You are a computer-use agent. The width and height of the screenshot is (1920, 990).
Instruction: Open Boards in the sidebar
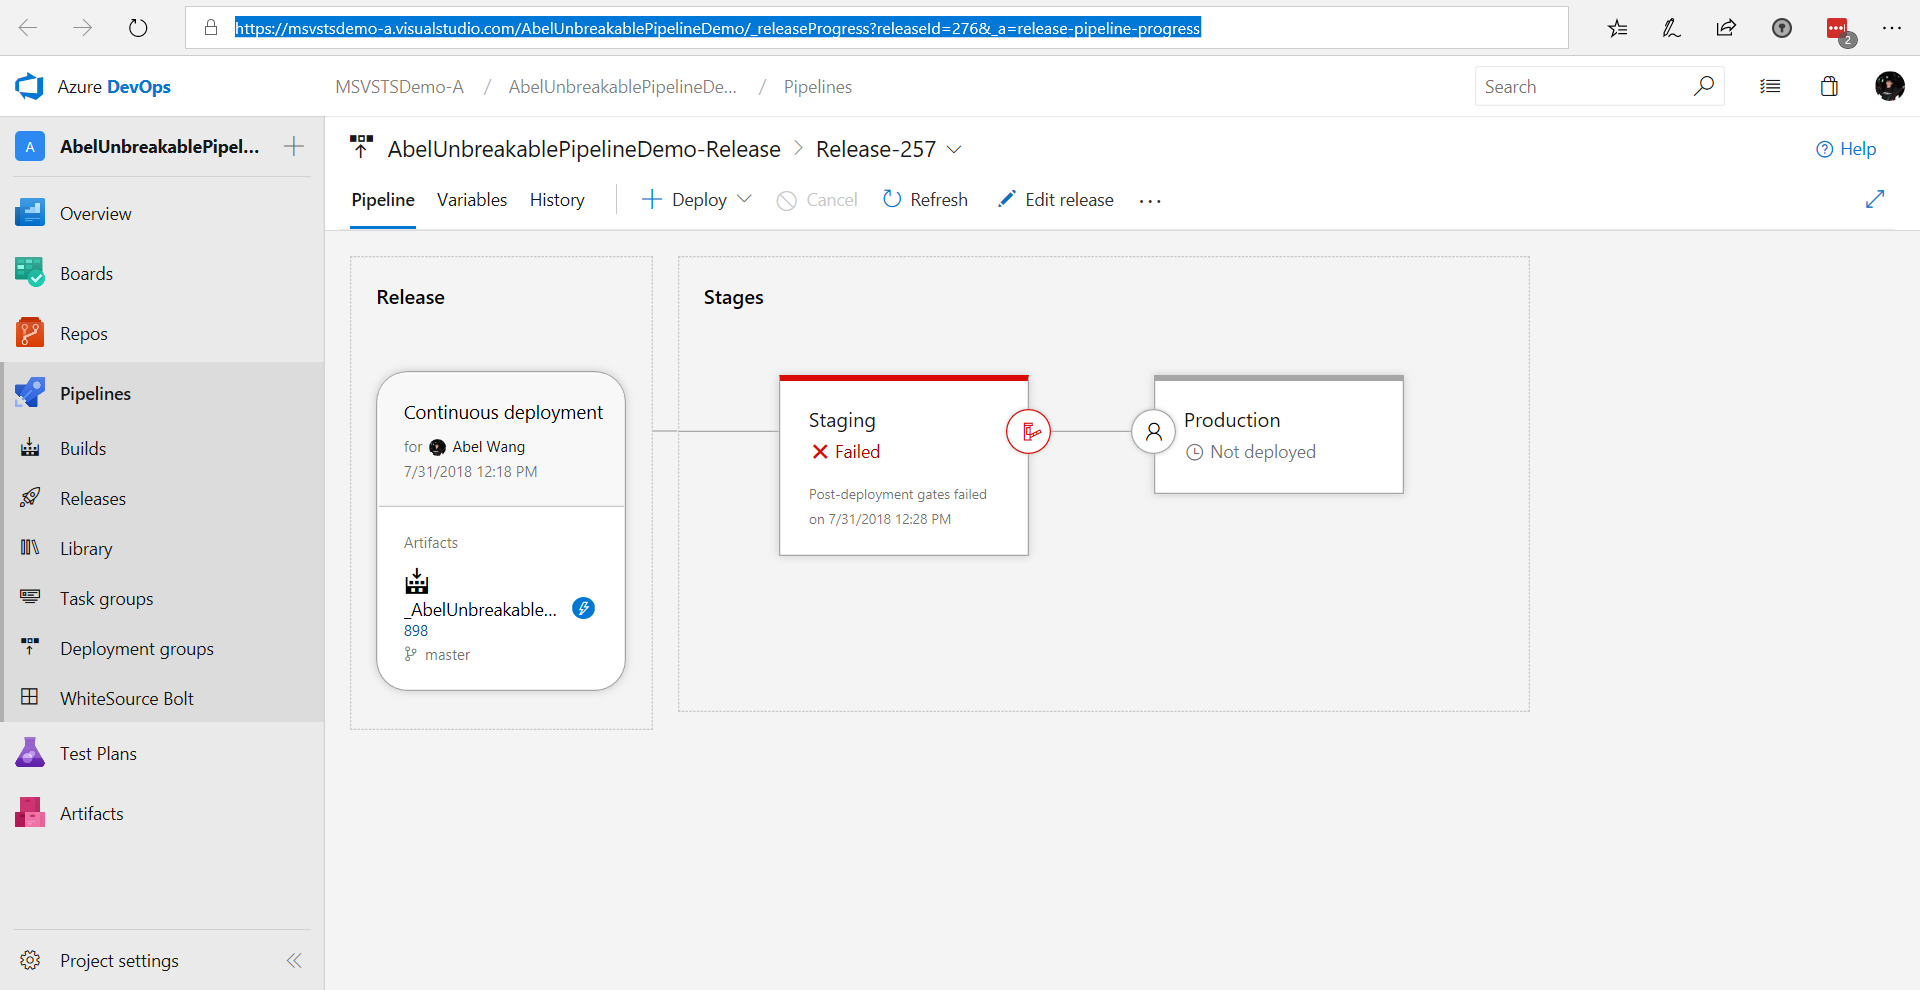click(x=86, y=274)
